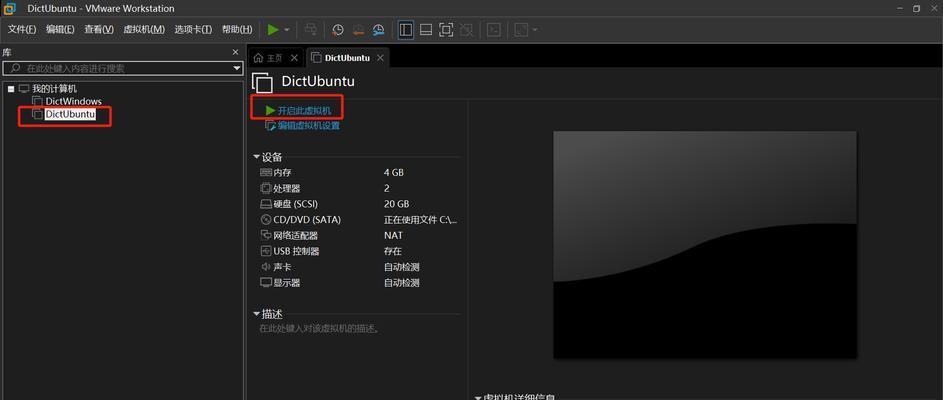The width and height of the screenshot is (943, 400).
Task: Open the power options dropdown arrow
Action: coord(287,29)
